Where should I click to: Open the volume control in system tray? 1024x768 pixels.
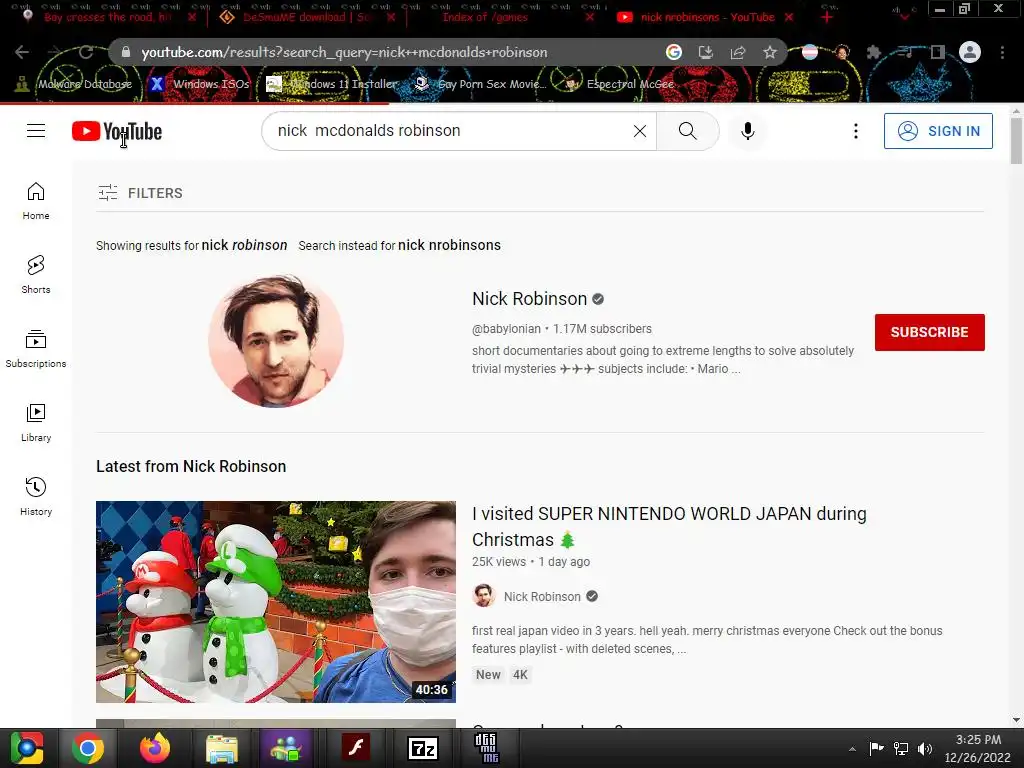pos(925,749)
